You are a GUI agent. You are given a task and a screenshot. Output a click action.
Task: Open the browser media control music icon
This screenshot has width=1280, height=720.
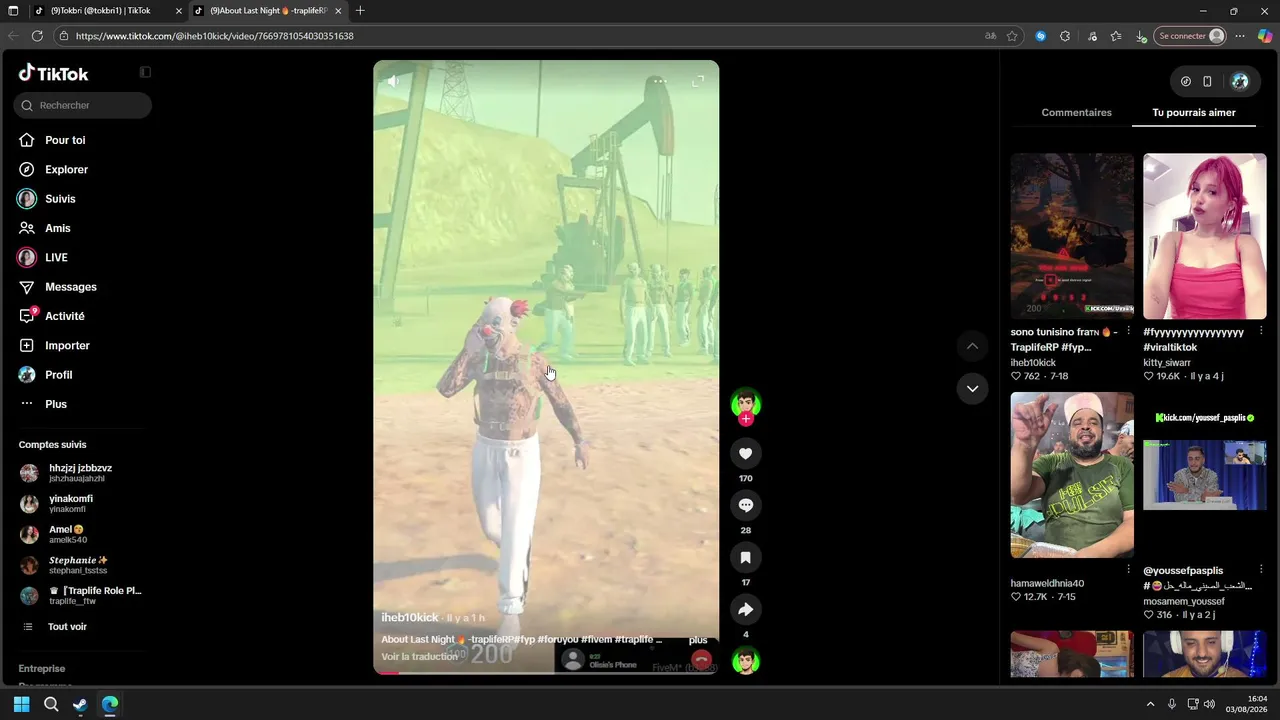(x=1090, y=36)
